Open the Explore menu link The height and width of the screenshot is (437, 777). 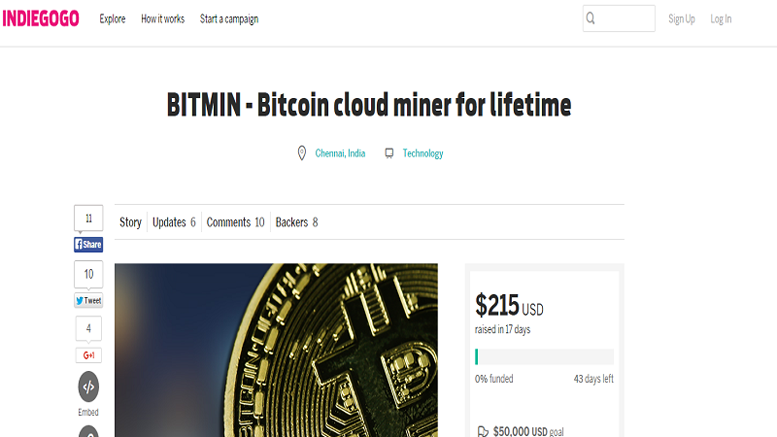pyautogui.click(x=112, y=19)
